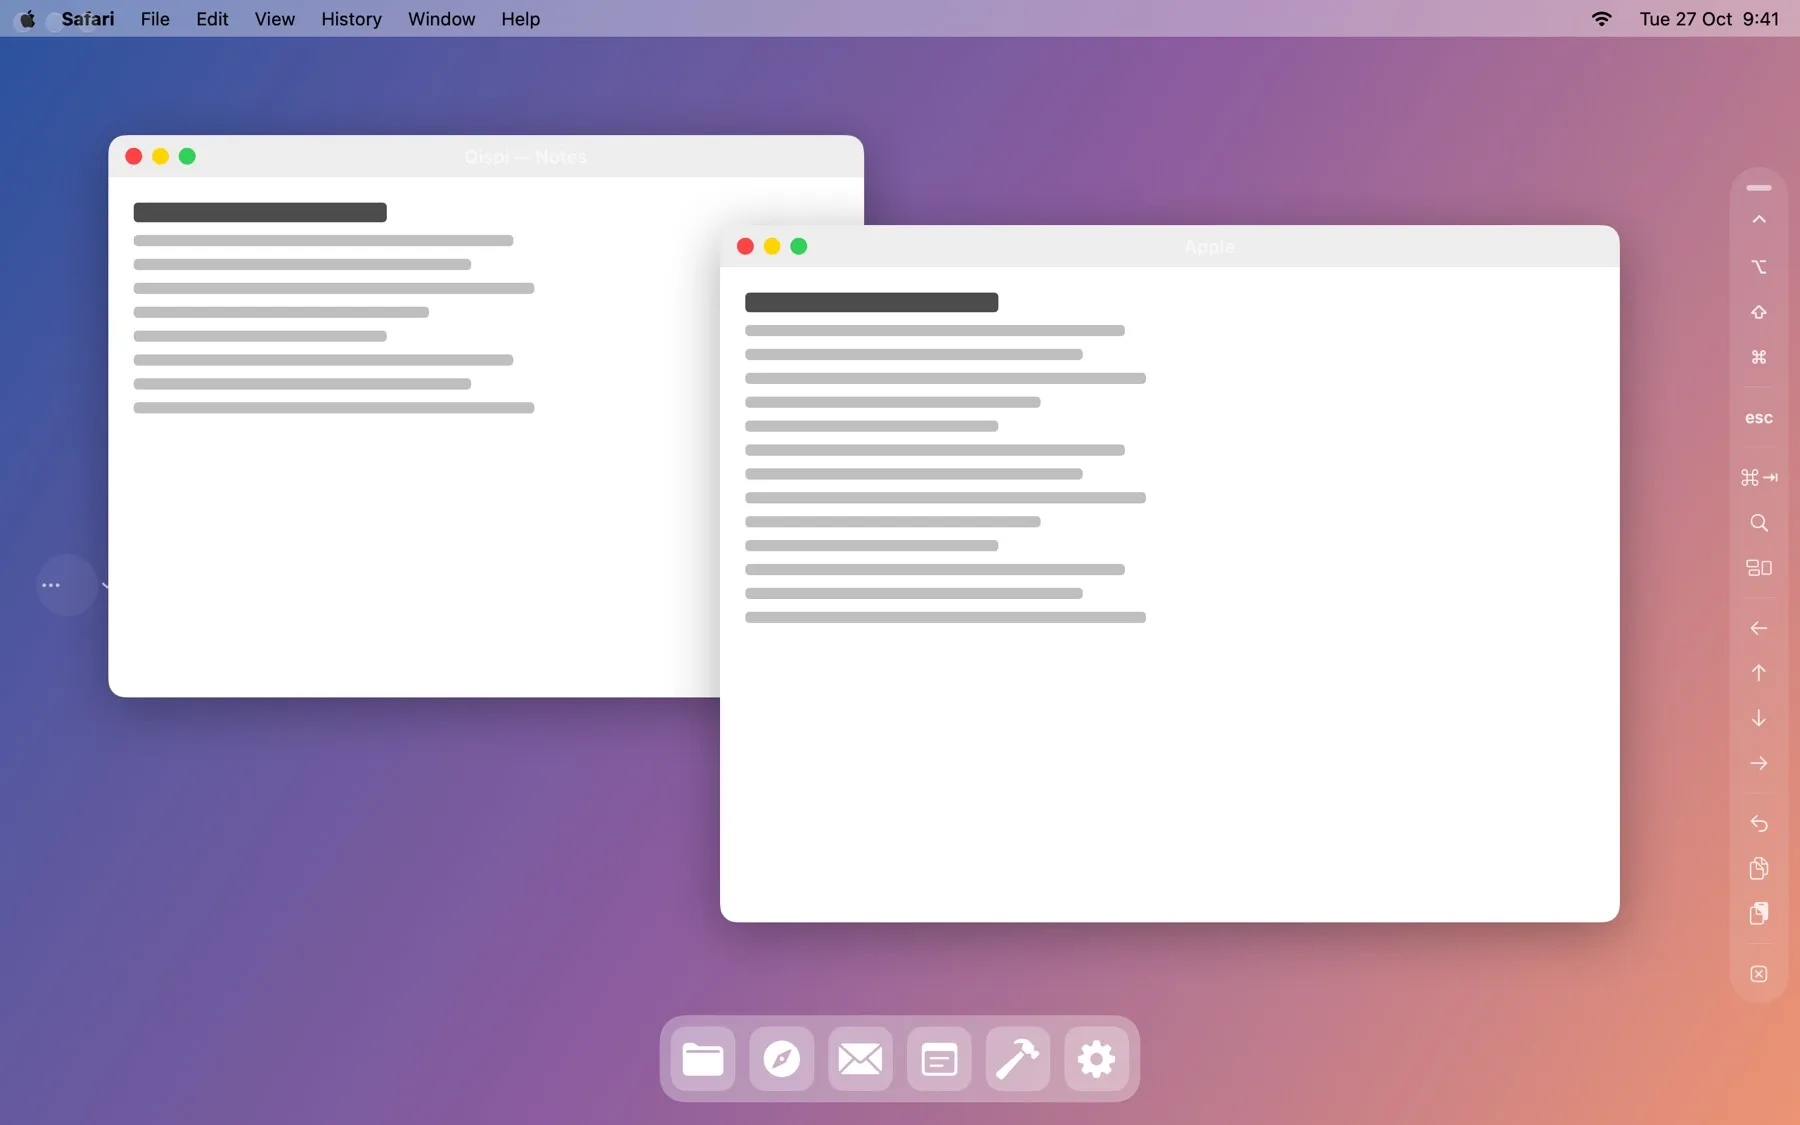Screen dimensions: 1800x1125
Task: Click the copy icon in the sidebar
Action: [1759, 868]
